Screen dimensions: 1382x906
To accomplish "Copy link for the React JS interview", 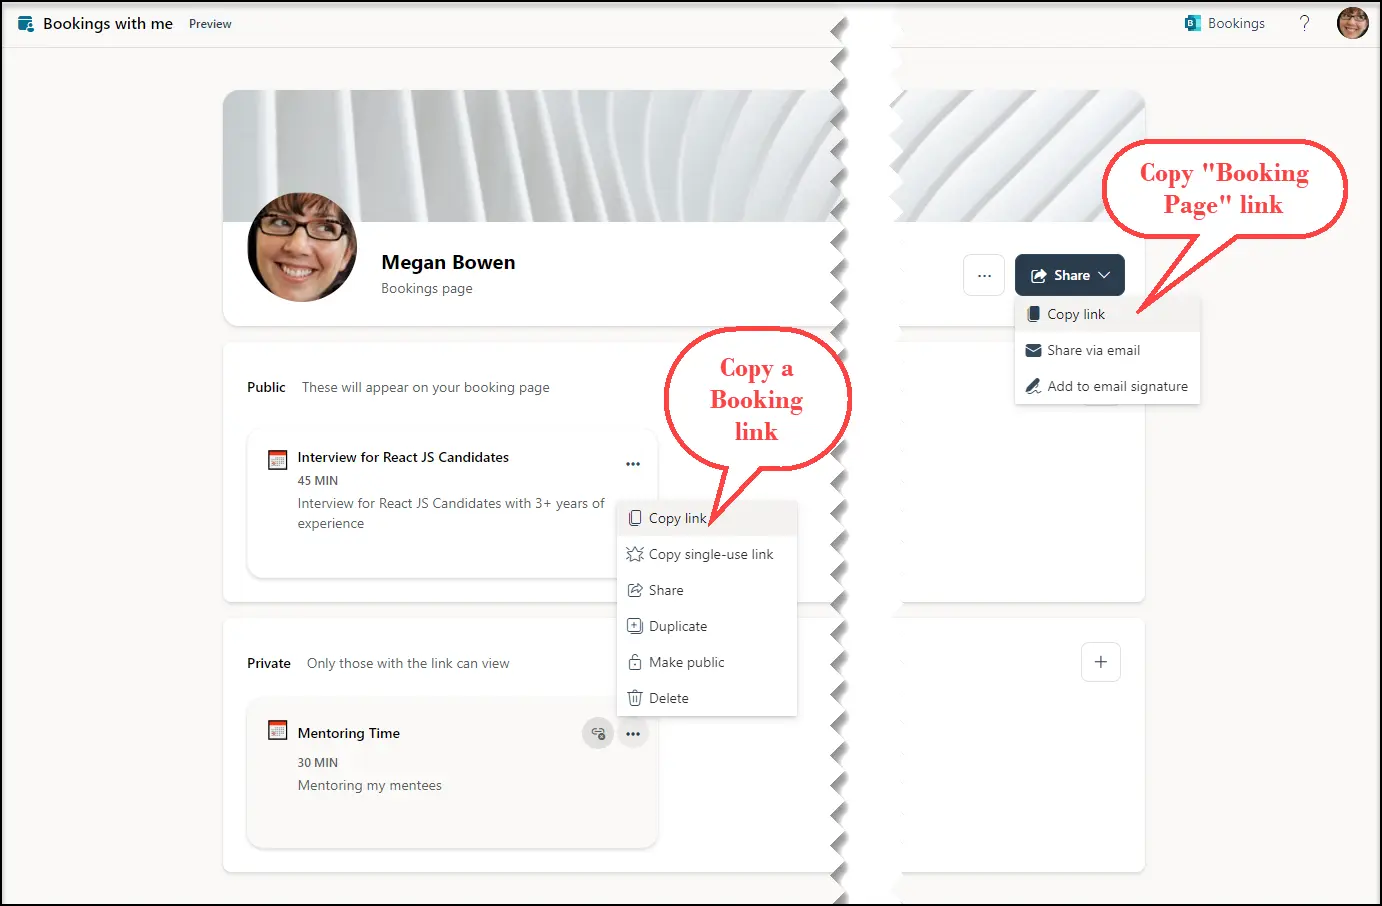I will (x=676, y=518).
